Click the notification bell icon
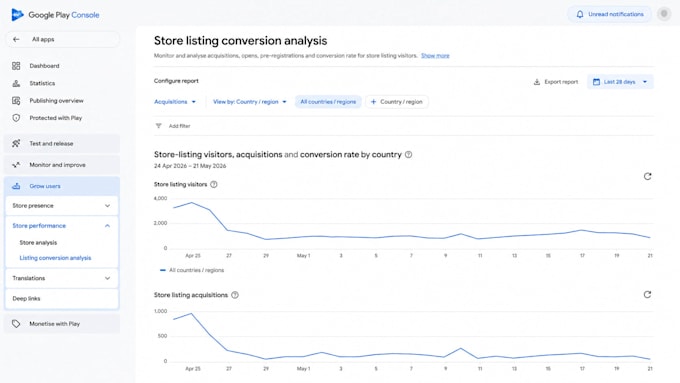The height and width of the screenshot is (383, 680). click(x=580, y=14)
